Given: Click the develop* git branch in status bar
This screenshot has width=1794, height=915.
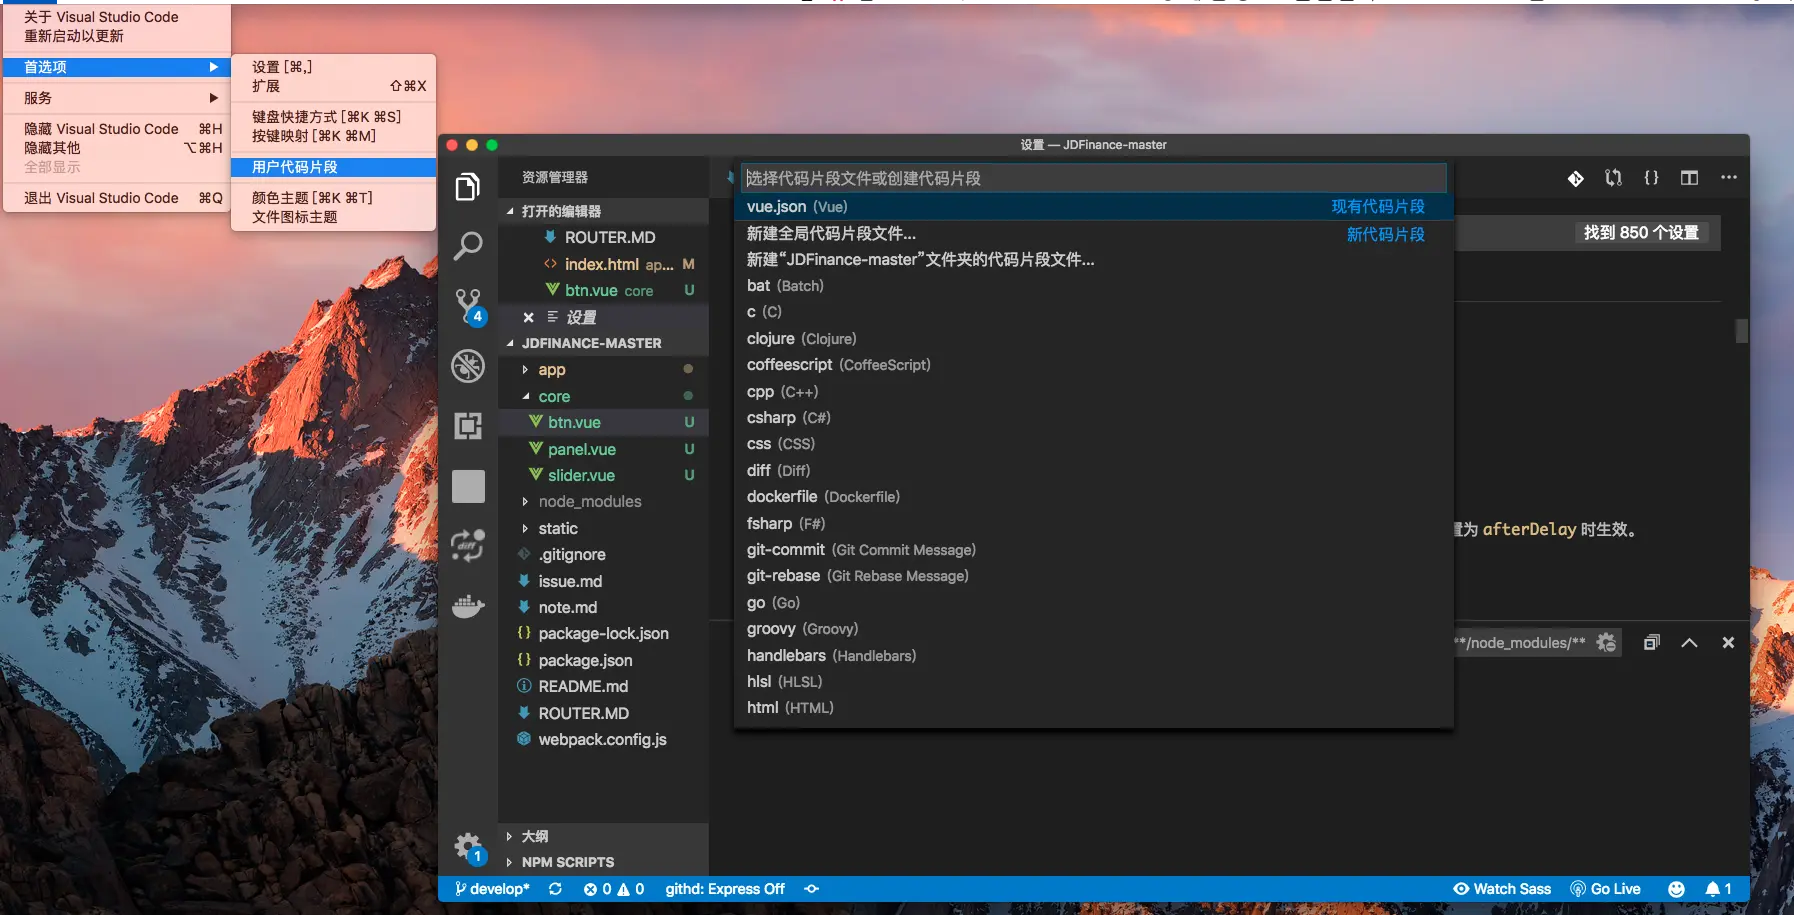Looking at the screenshot, I should 492,889.
